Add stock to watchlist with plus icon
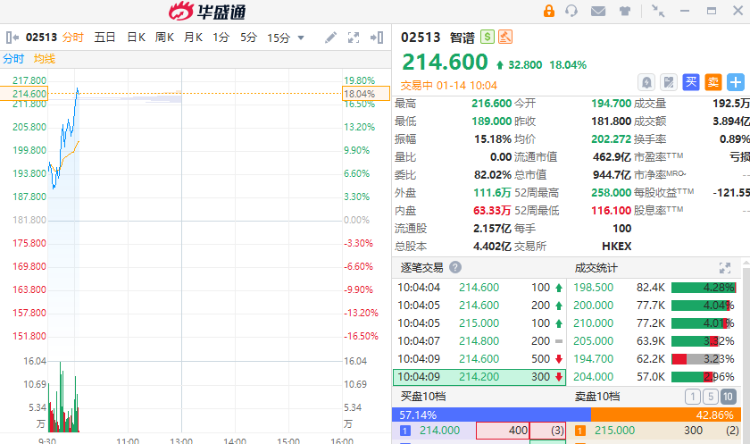 click(736, 82)
